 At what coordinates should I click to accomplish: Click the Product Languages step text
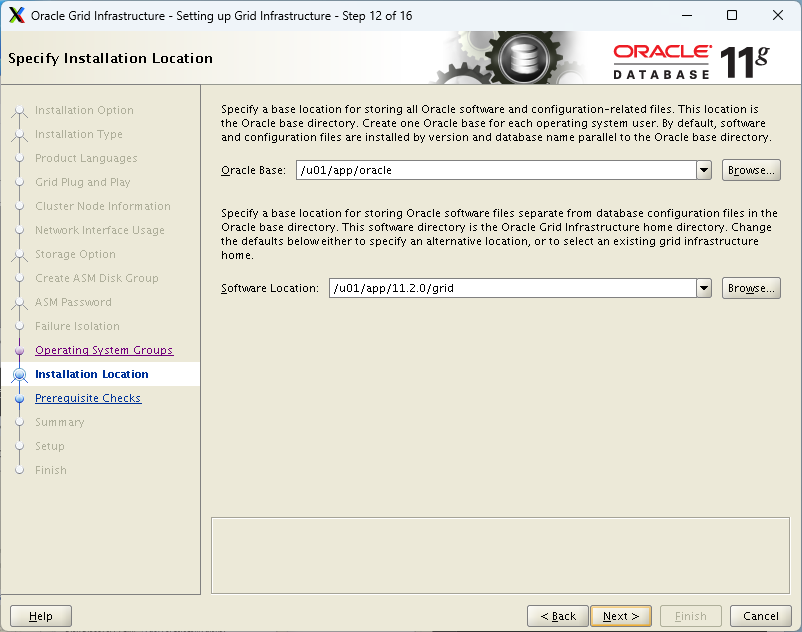point(86,159)
